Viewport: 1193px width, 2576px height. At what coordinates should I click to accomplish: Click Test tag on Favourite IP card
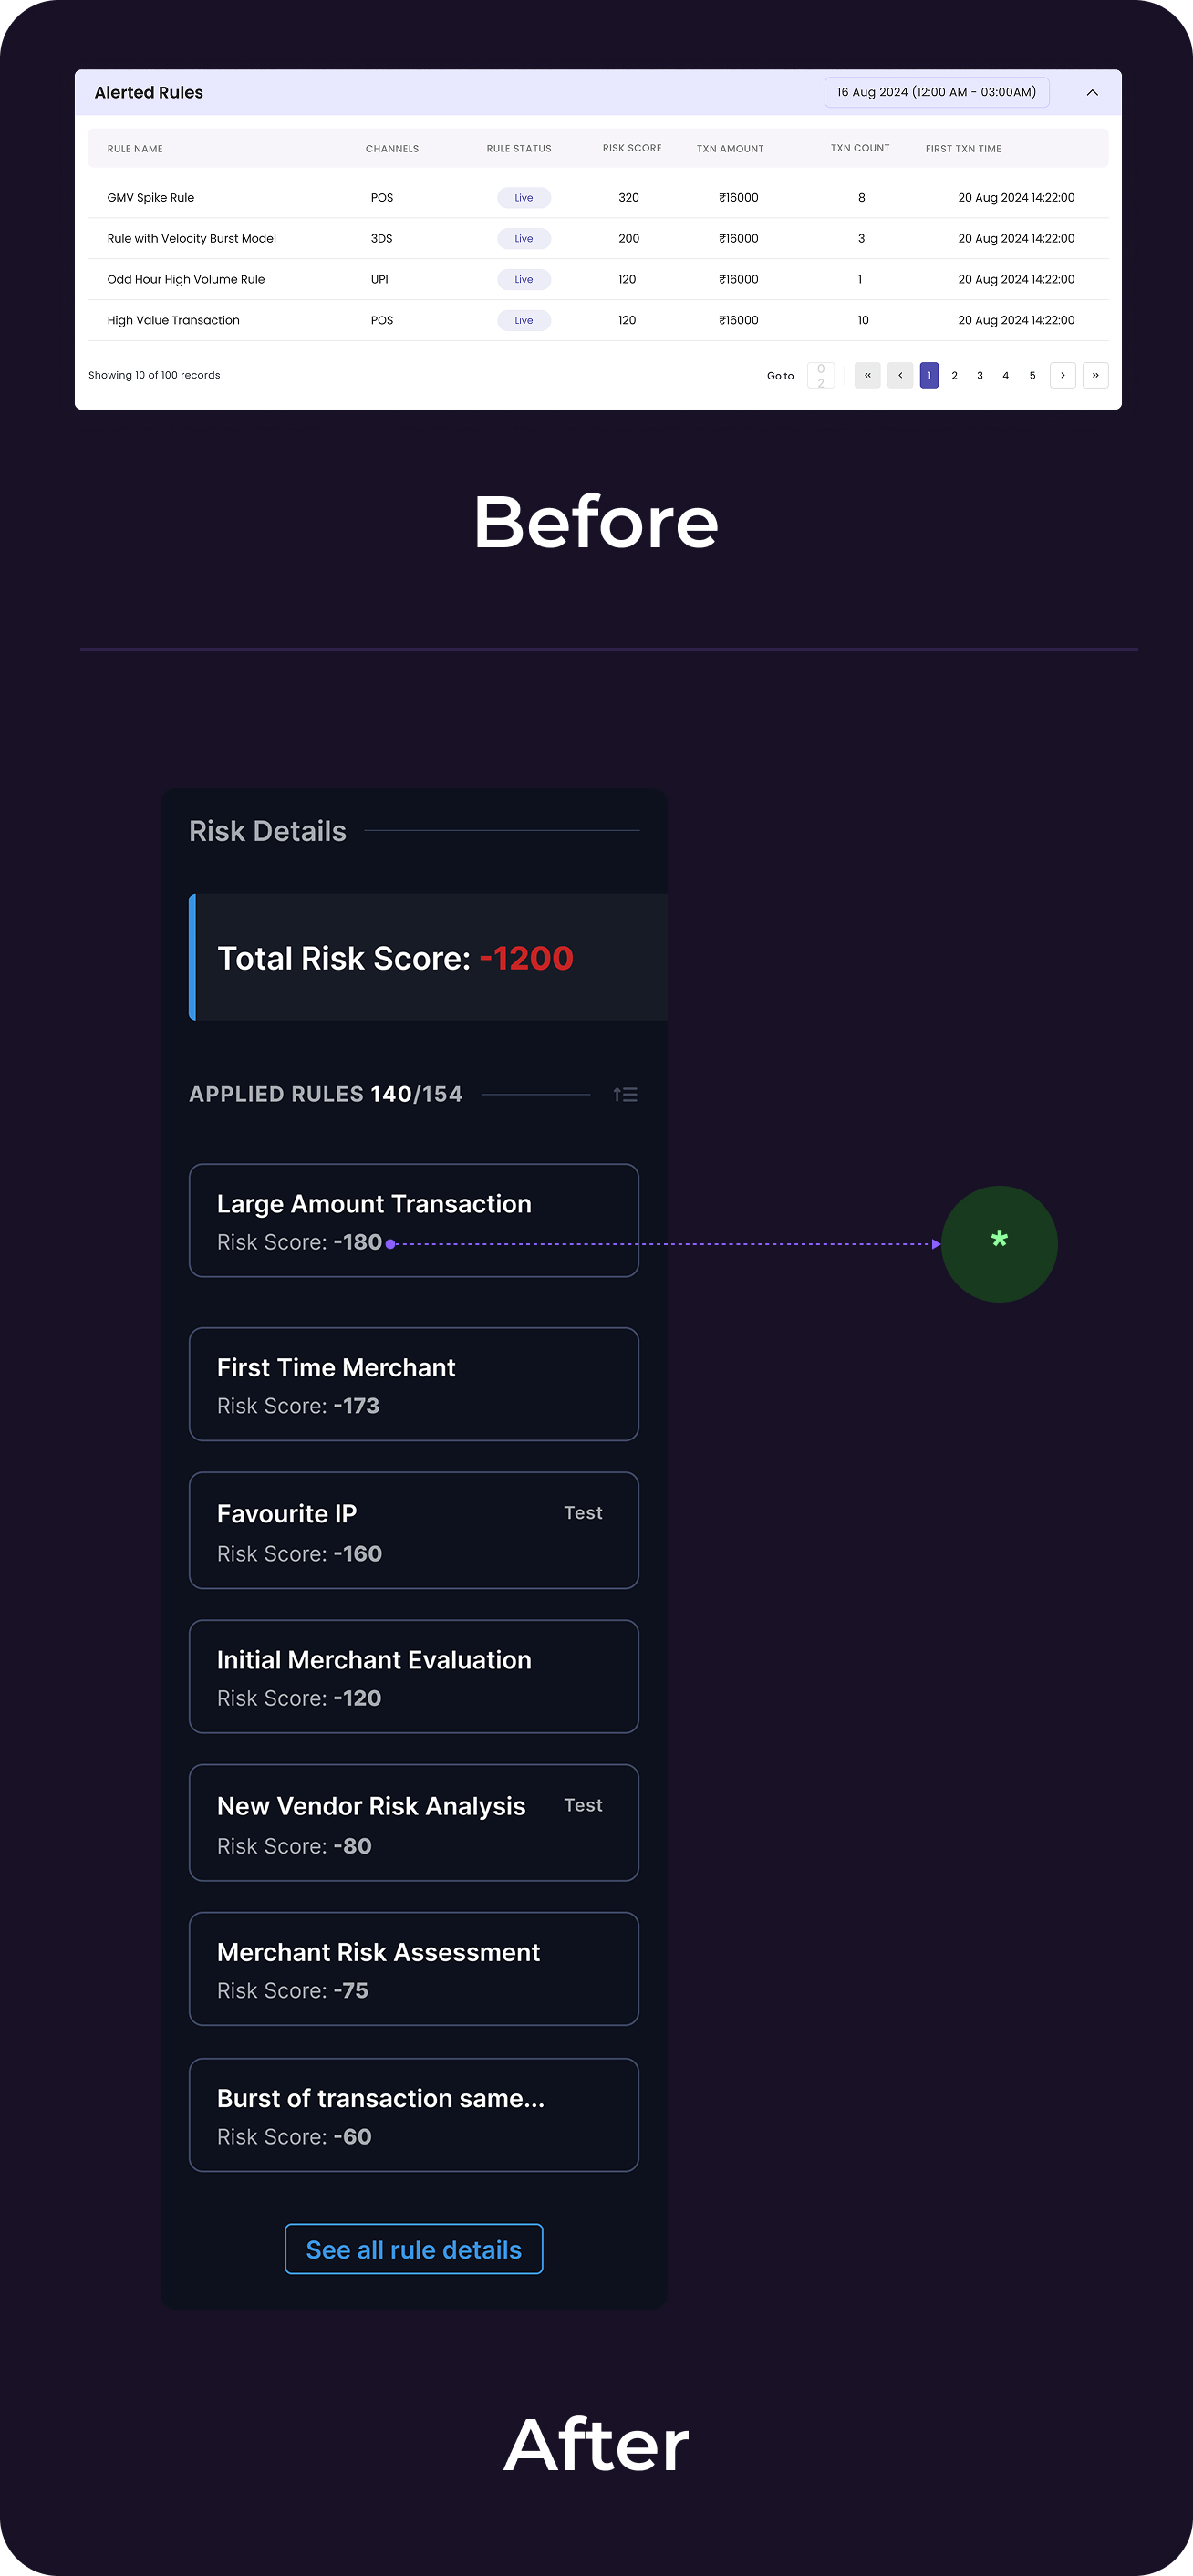point(583,1513)
